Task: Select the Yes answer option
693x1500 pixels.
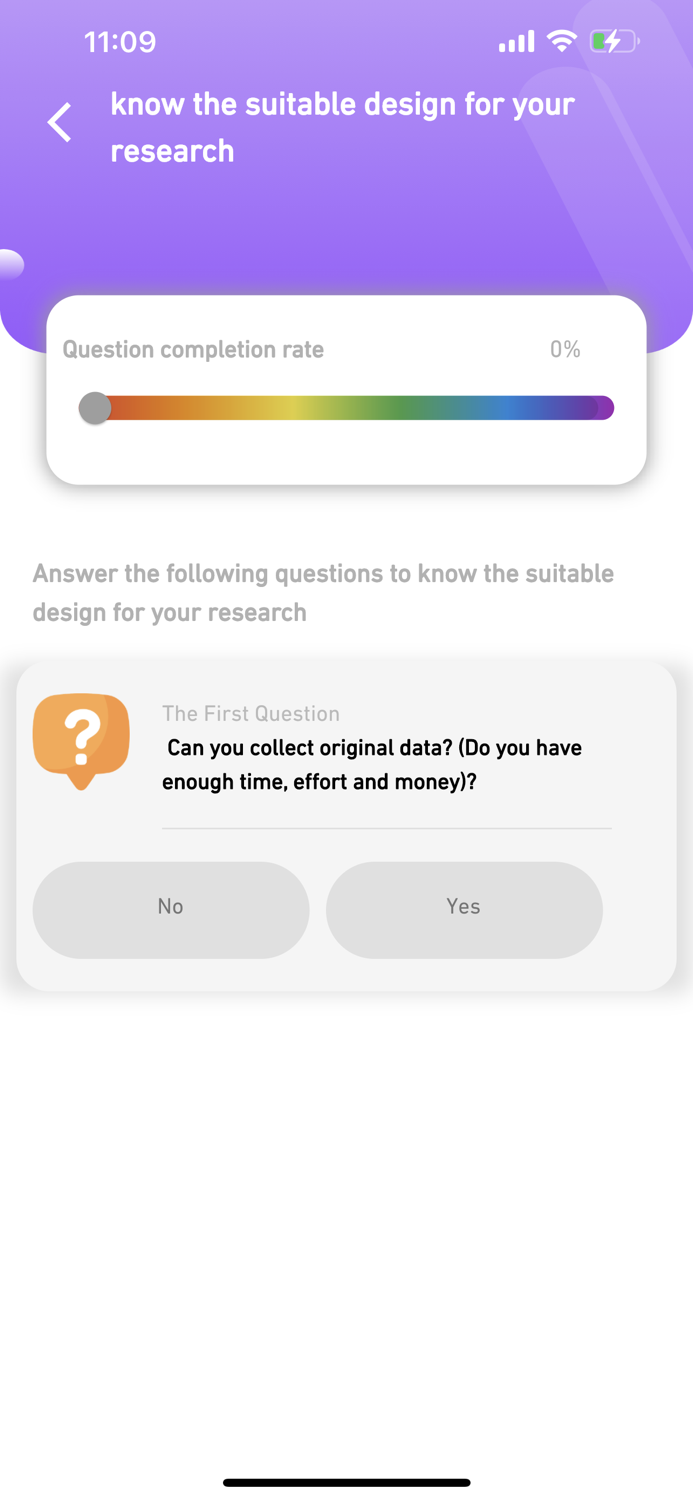Action: pyautogui.click(x=463, y=908)
